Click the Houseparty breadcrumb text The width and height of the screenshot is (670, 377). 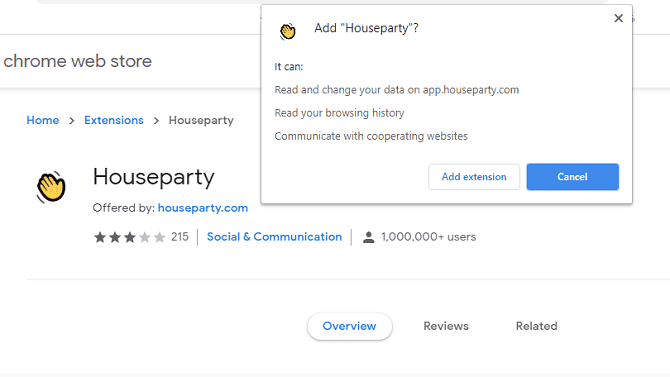(201, 121)
